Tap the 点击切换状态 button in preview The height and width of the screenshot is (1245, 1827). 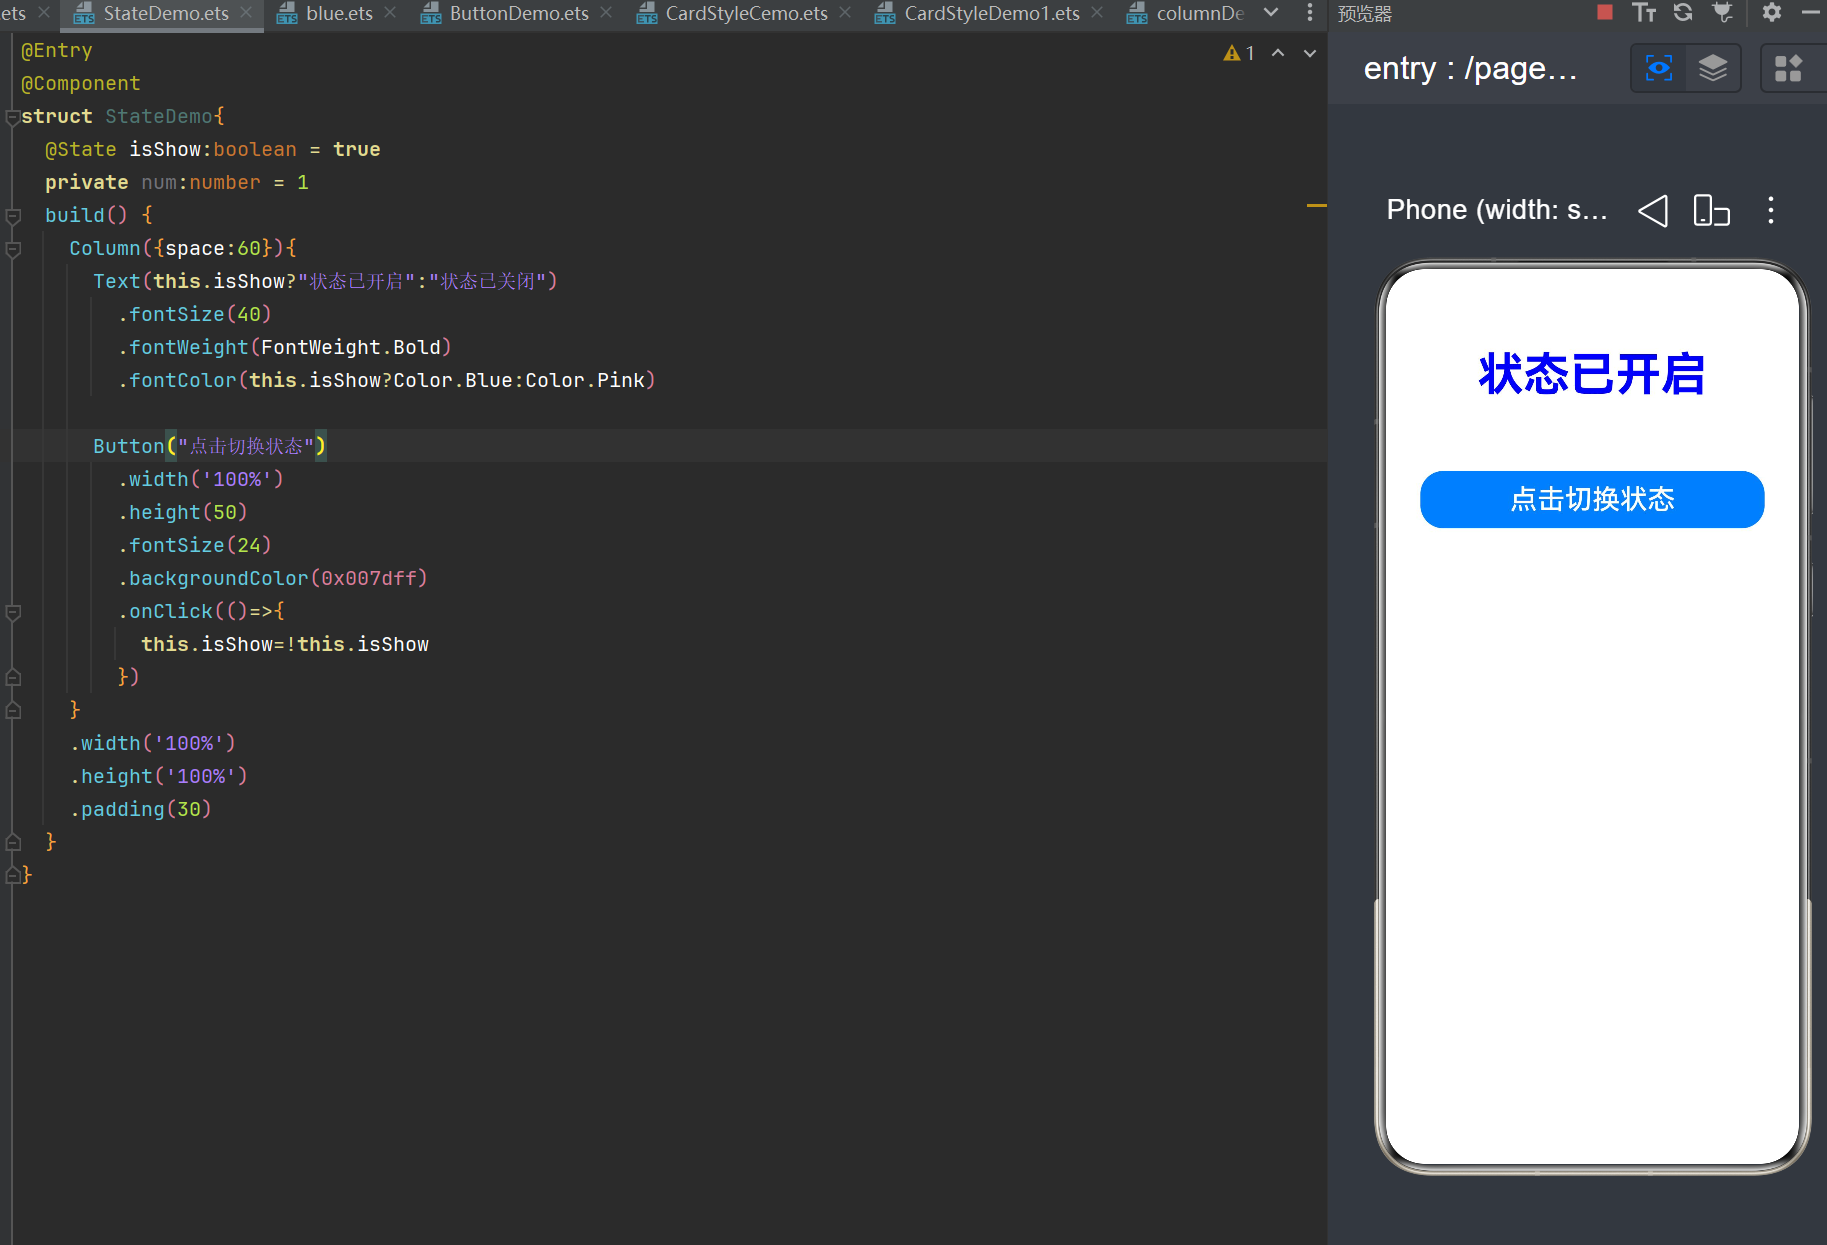coord(1592,499)
